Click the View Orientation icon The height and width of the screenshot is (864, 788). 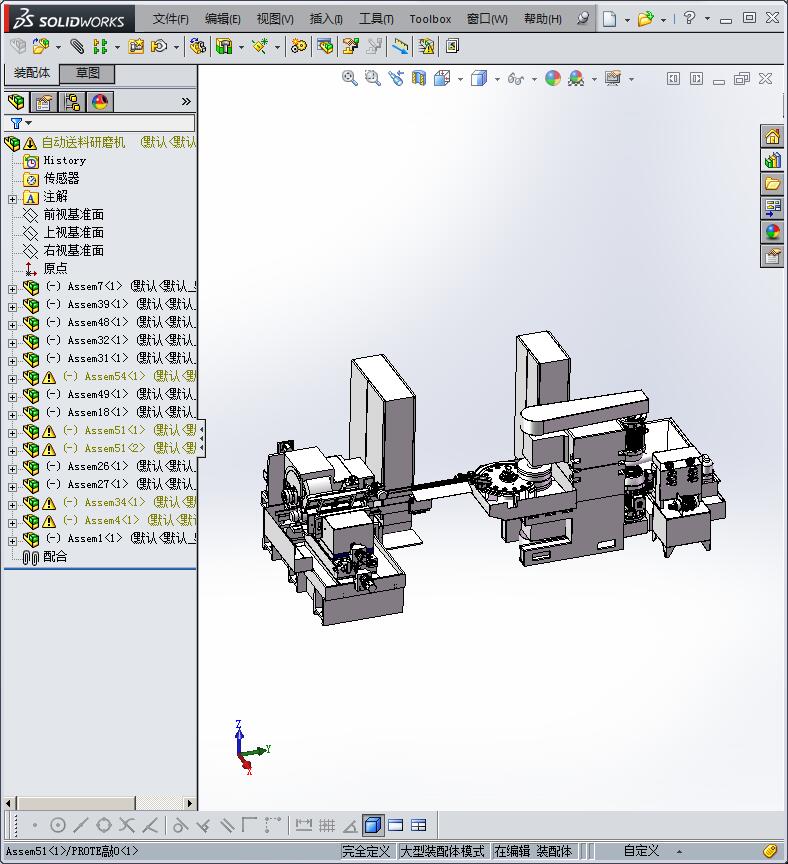pos(442,78)
